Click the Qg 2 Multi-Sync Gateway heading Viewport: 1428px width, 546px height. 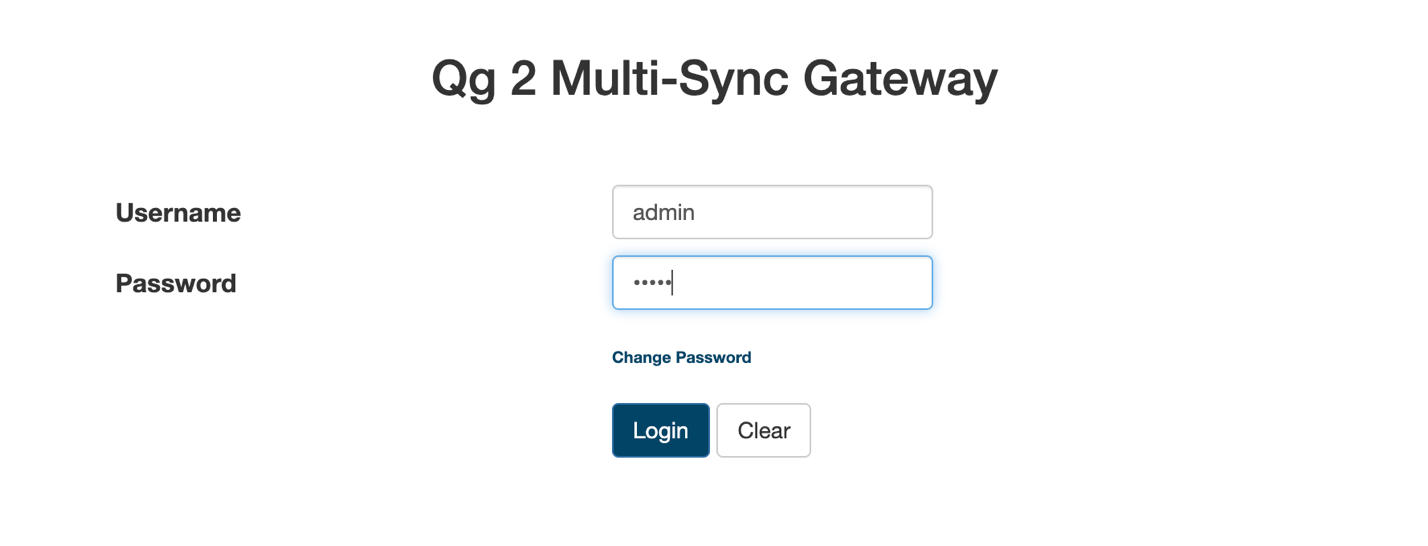714,78
